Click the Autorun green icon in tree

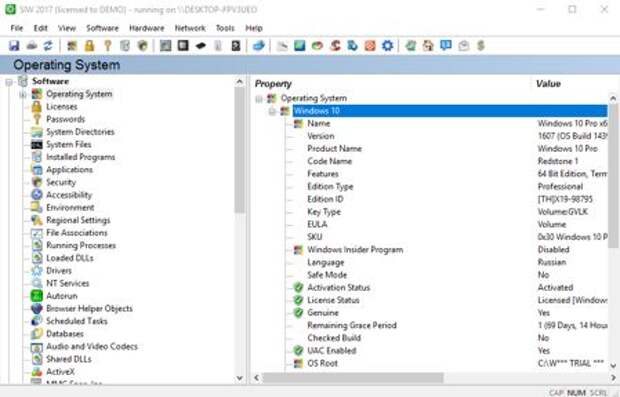click(x=37, y=296)
